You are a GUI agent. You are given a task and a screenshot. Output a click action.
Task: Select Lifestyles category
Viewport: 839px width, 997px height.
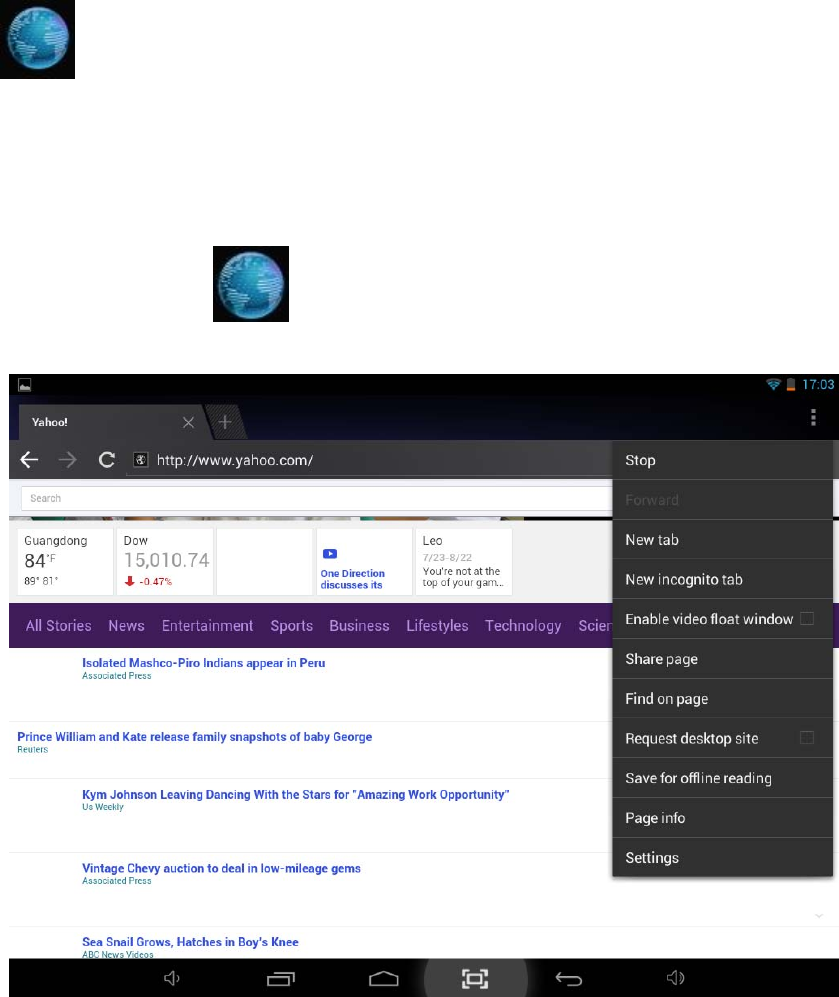click(x=437, y=626)
